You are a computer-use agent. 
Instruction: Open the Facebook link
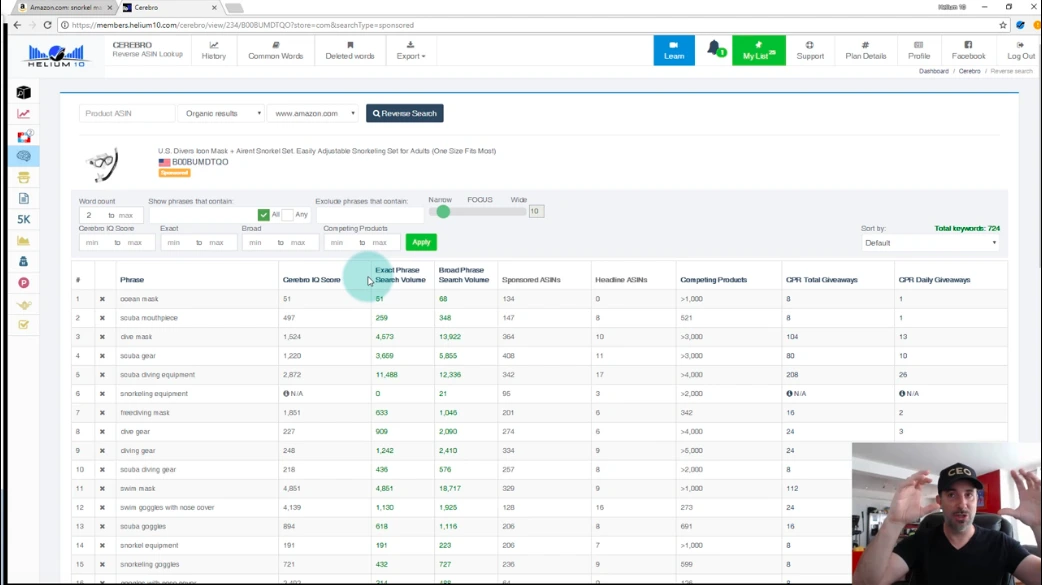pyautogui.click(x=968, y=51)
